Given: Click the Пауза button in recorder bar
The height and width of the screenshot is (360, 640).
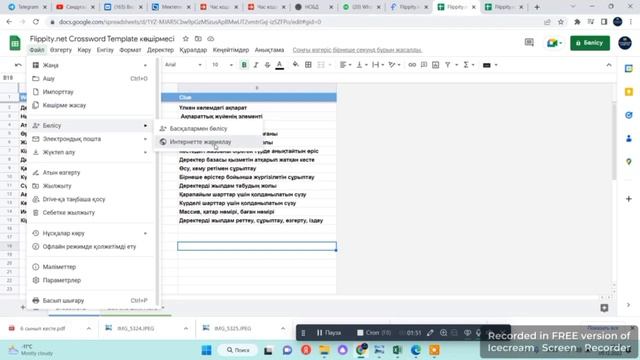Looking at the screenshot, I should coord(329,333).
